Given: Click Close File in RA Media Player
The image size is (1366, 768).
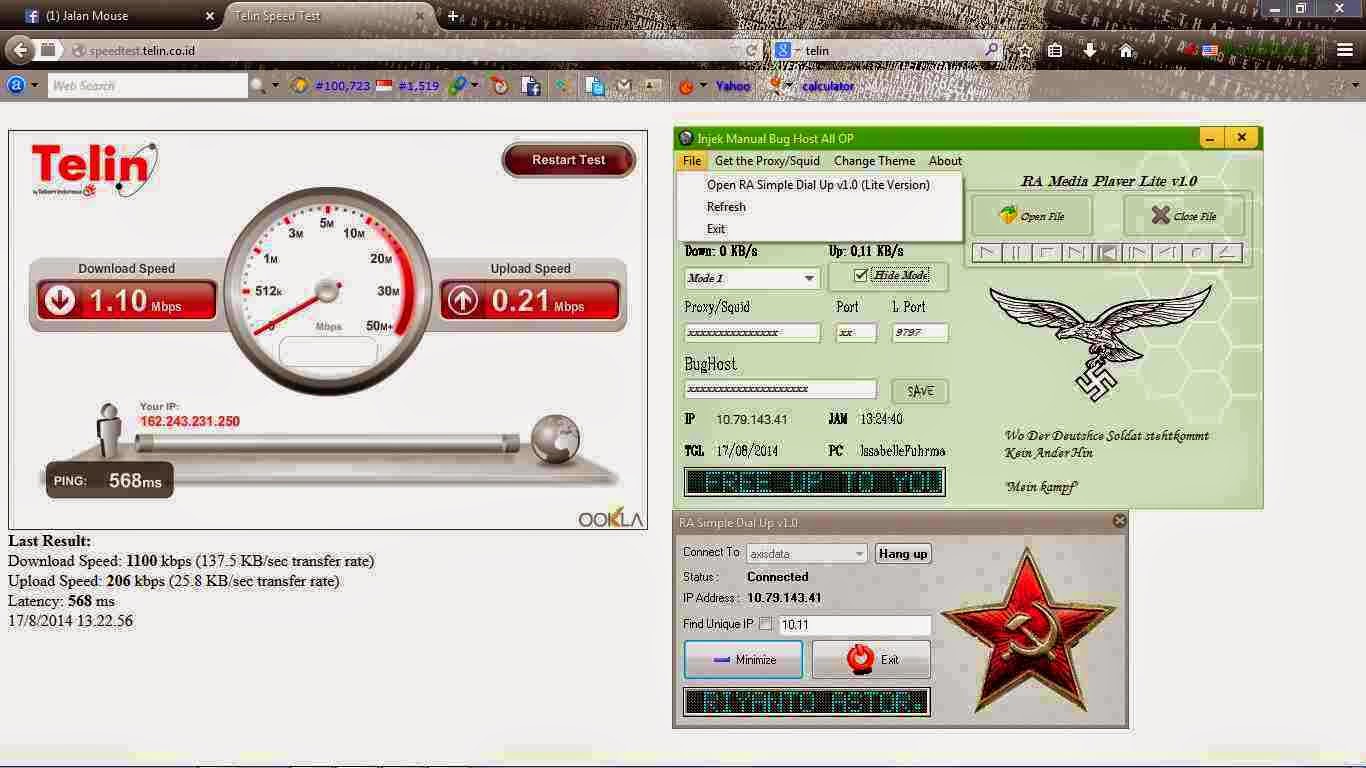Looking at the screenshot, I should click(x=1184, y=216).
